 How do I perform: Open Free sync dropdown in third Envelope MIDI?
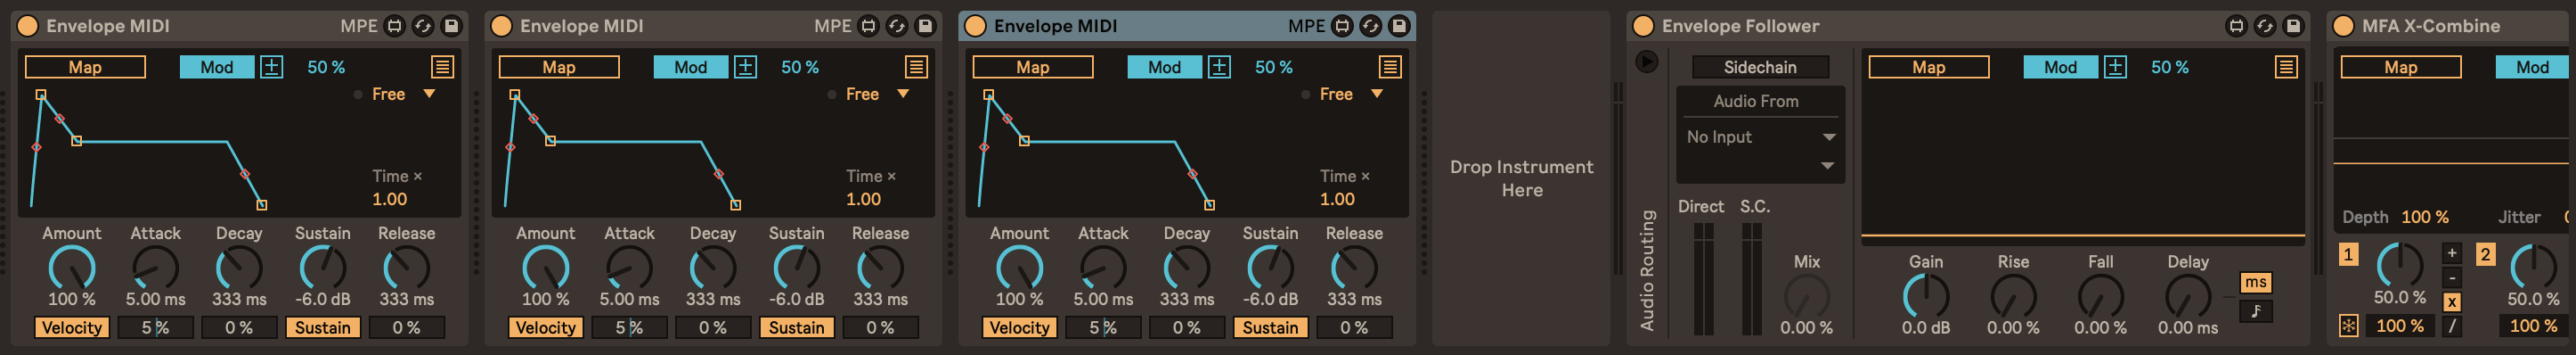(1351, 94)
